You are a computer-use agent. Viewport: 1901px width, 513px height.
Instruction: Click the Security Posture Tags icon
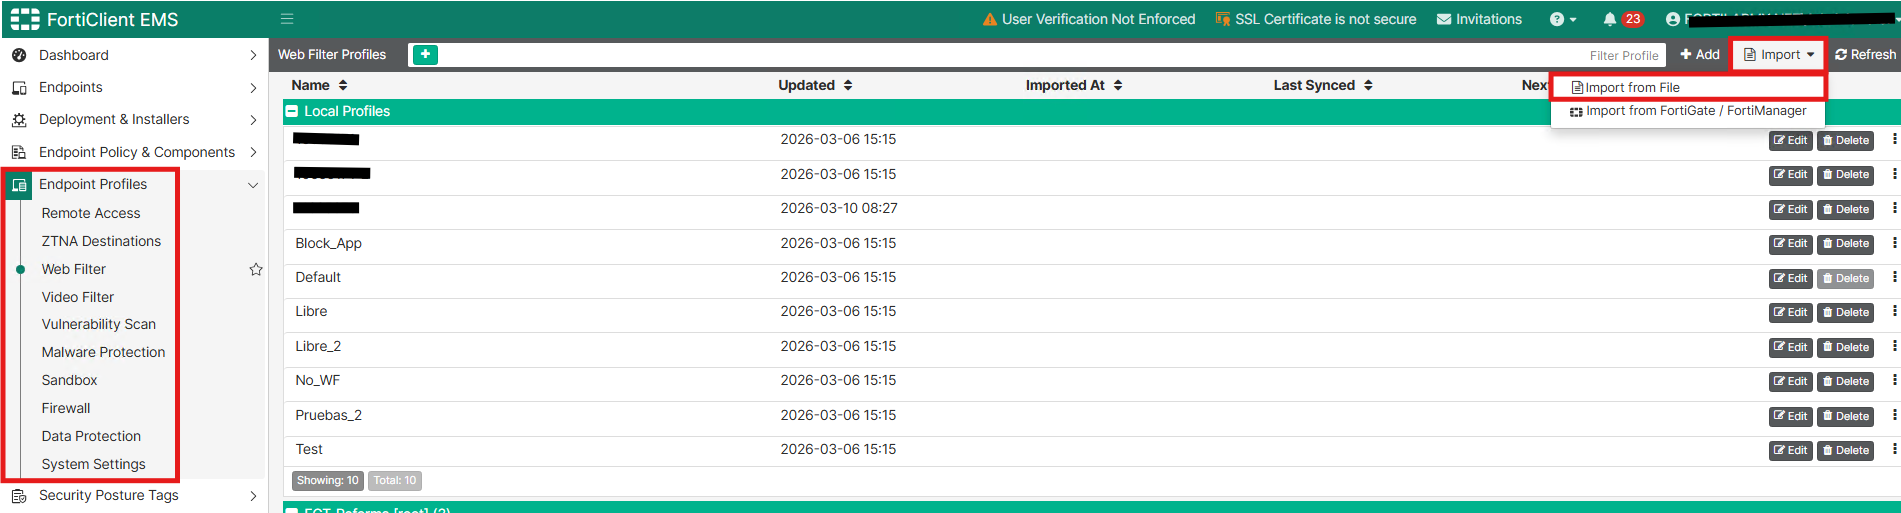tap(19, 496)
